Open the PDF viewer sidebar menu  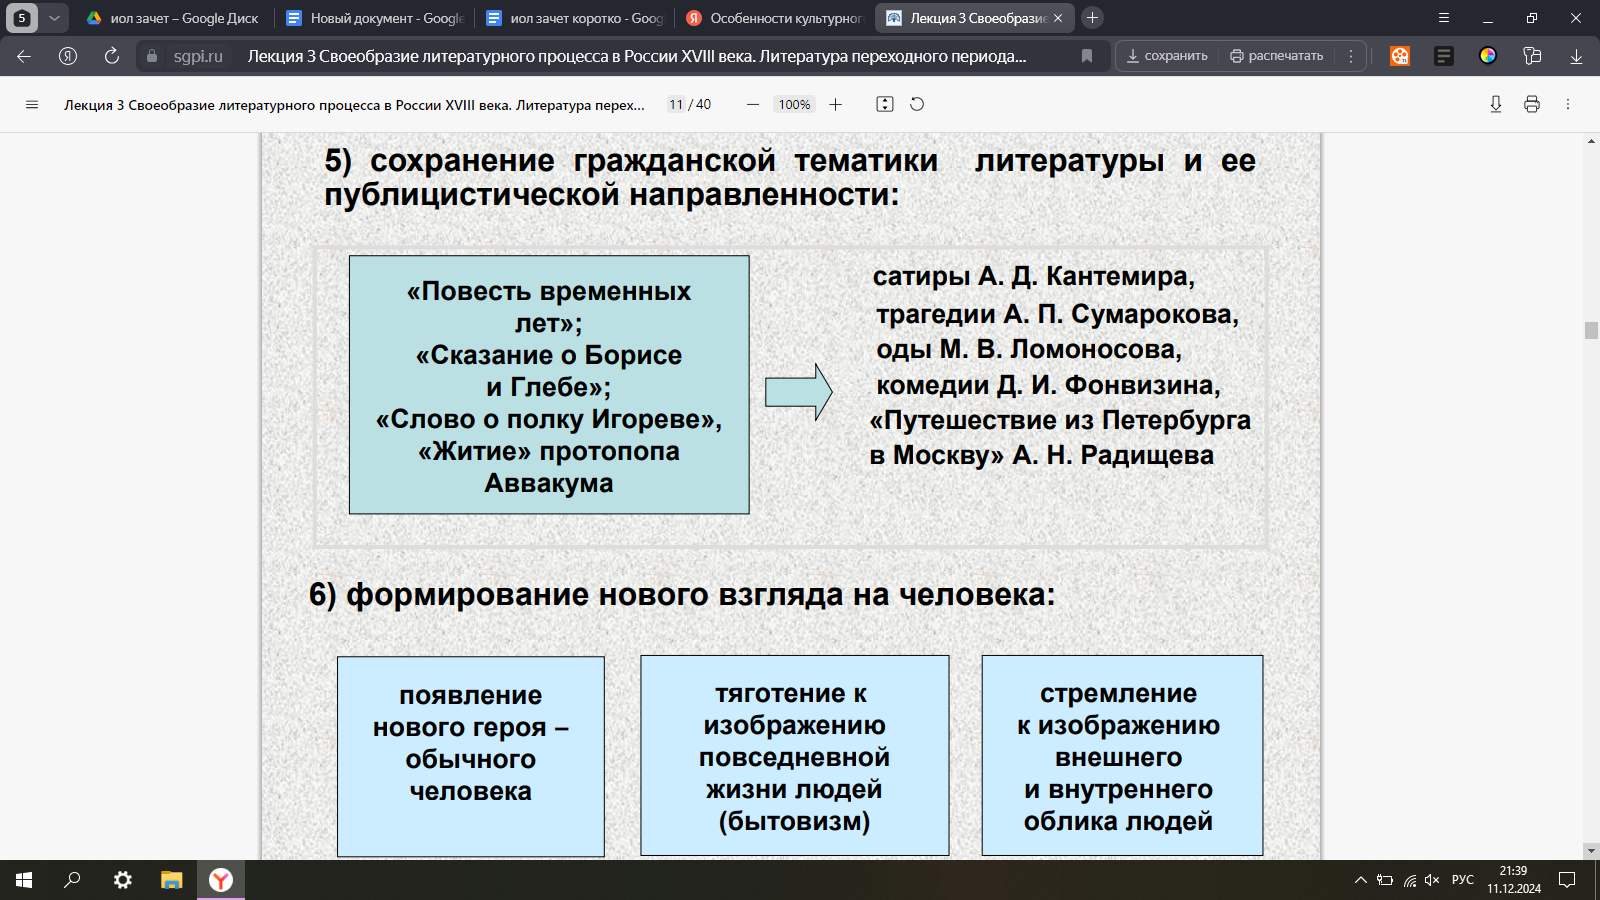pos(32,104)
